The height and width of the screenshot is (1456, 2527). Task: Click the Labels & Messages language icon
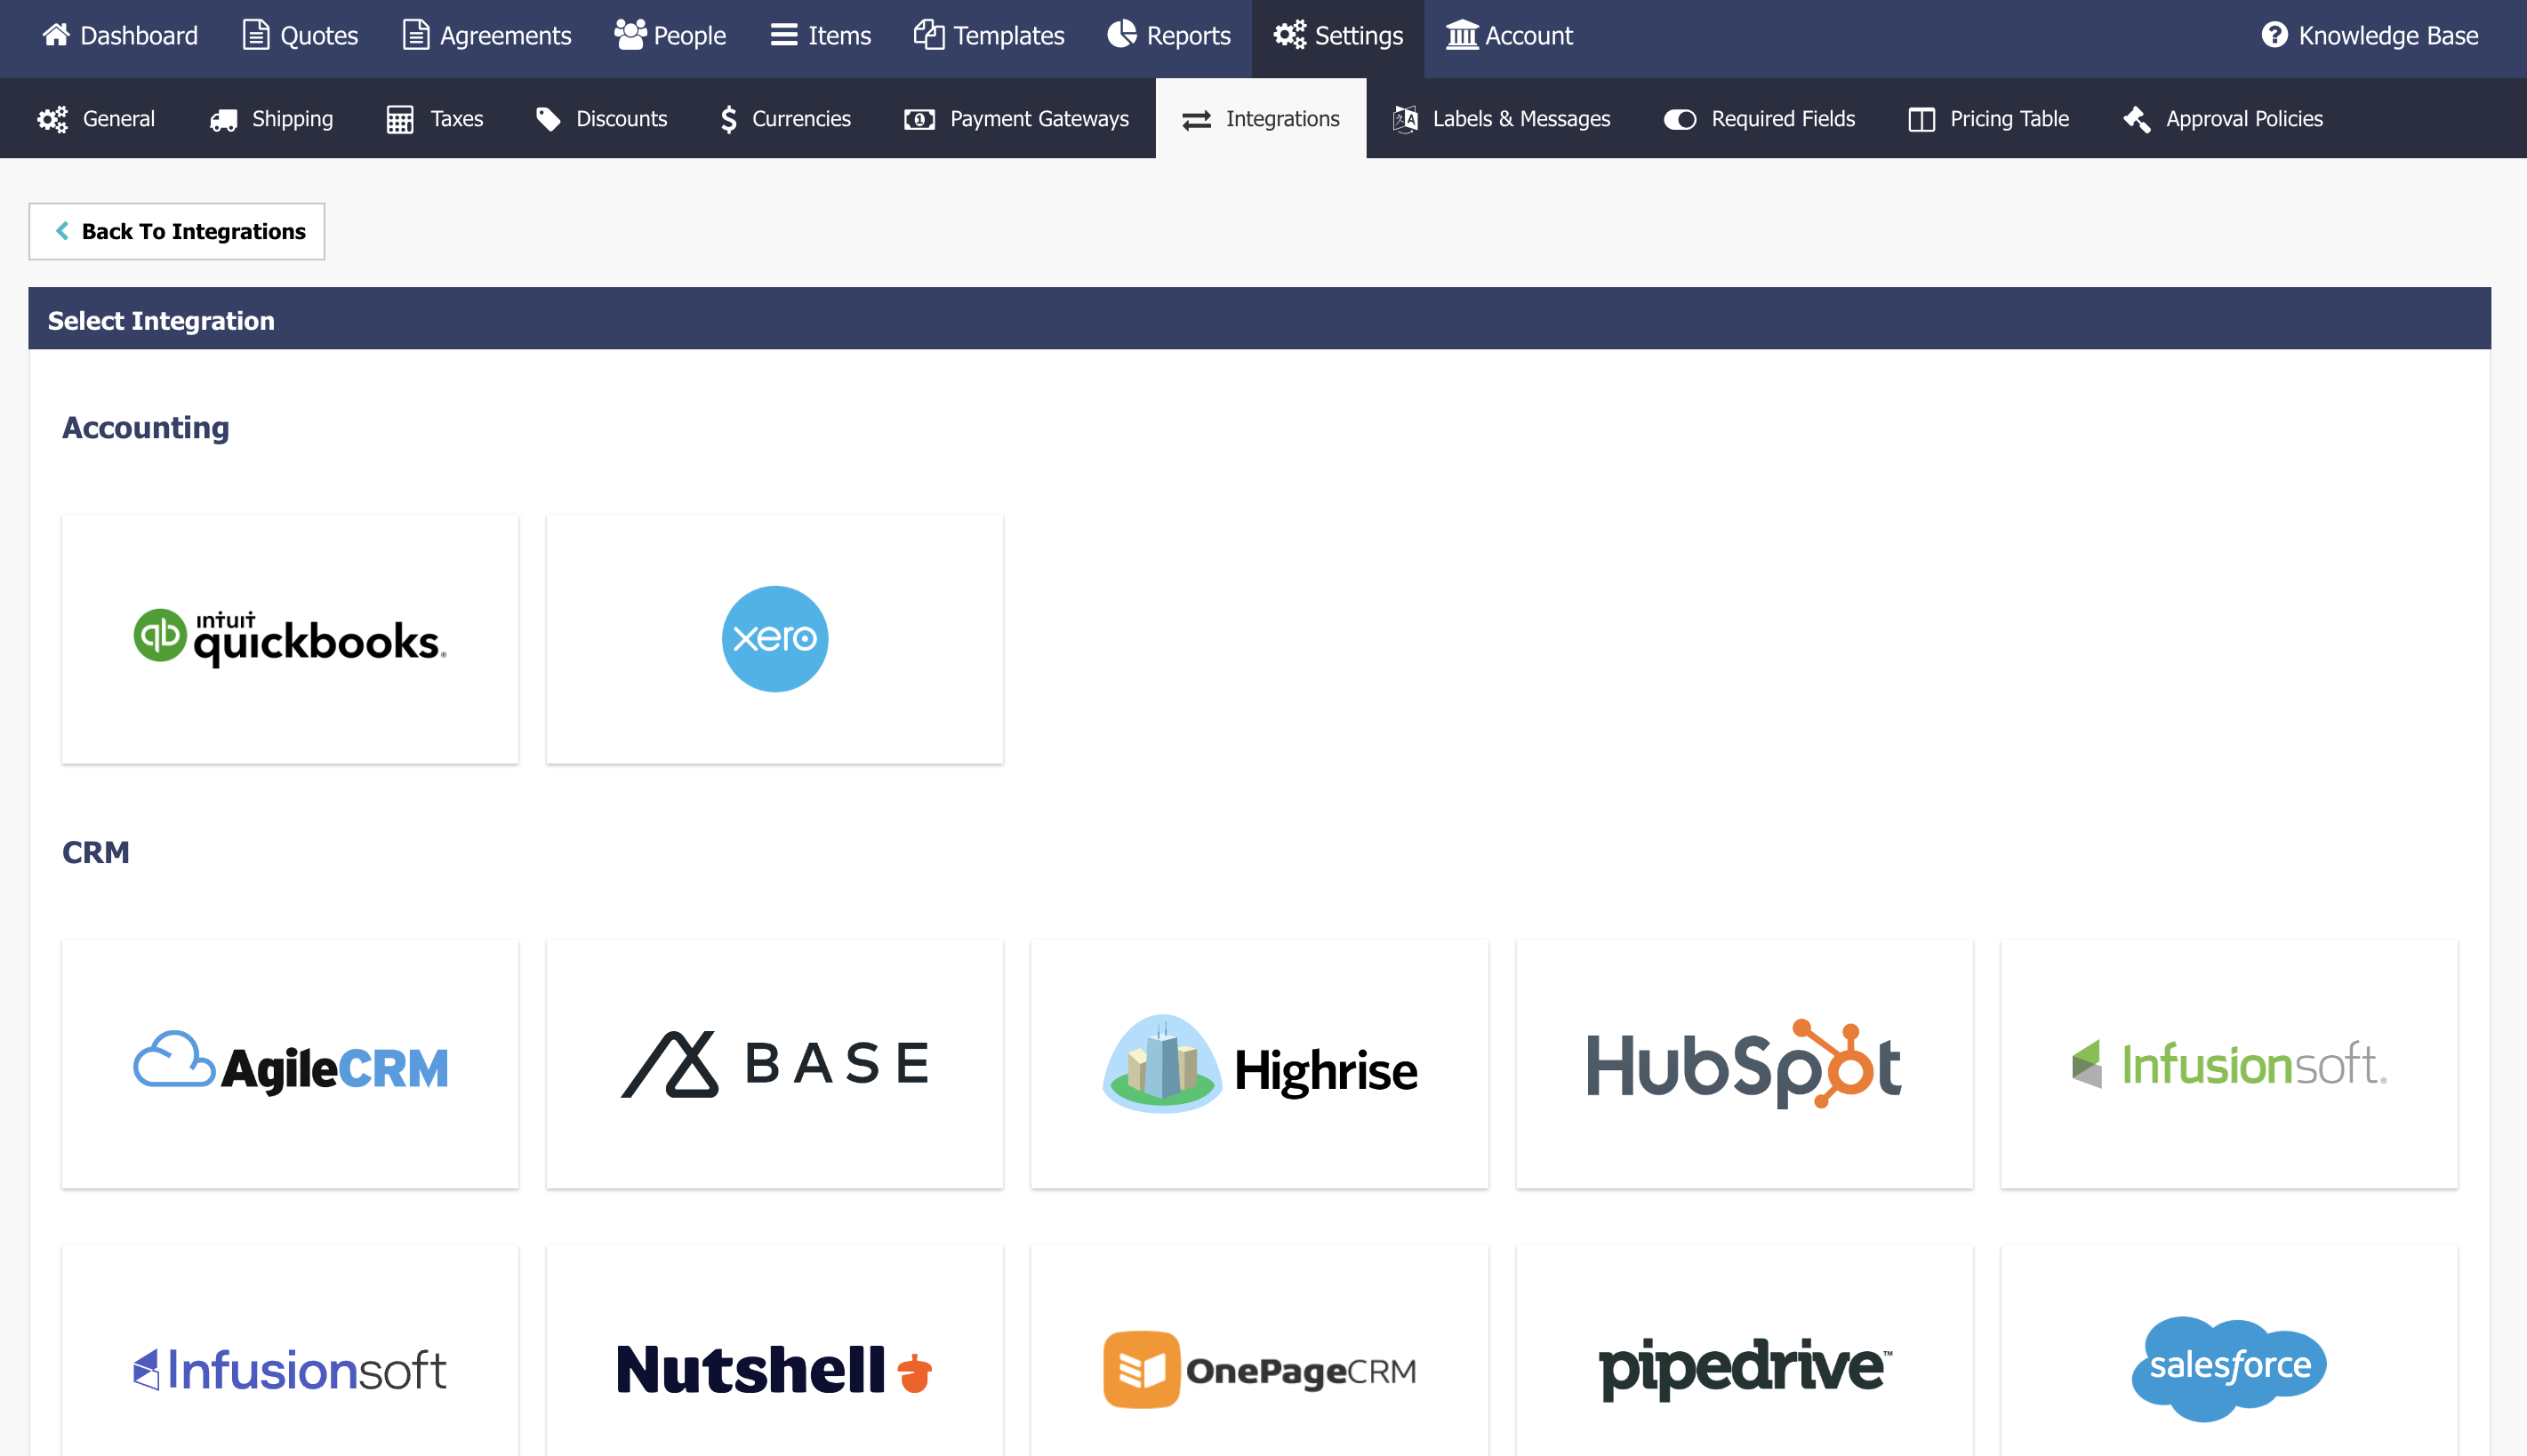pos(1405,119)
